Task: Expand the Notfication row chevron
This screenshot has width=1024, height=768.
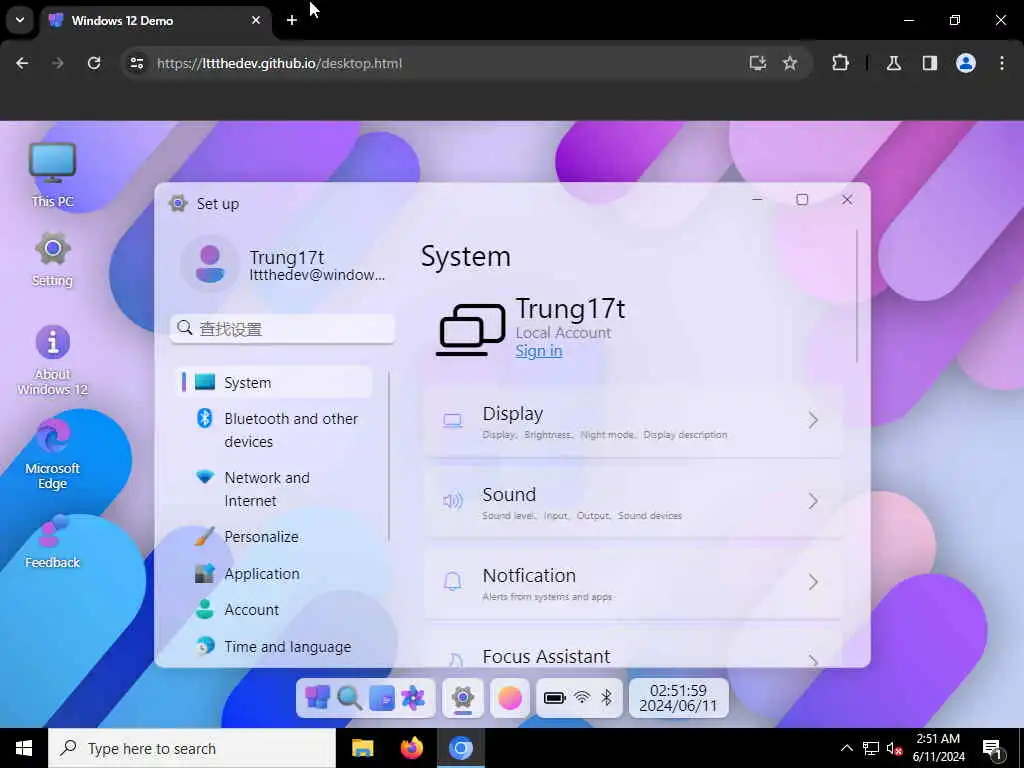Action: coord(813,582)
